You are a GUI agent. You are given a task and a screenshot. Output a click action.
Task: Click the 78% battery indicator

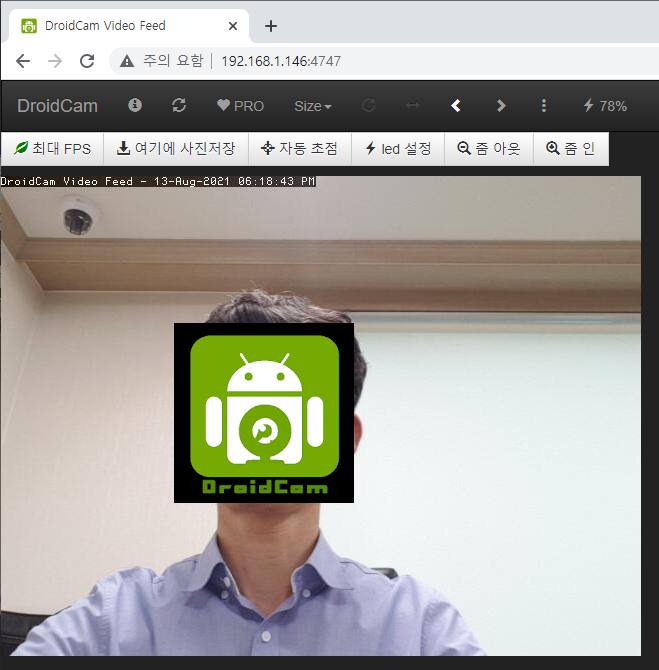coord(606,106)
